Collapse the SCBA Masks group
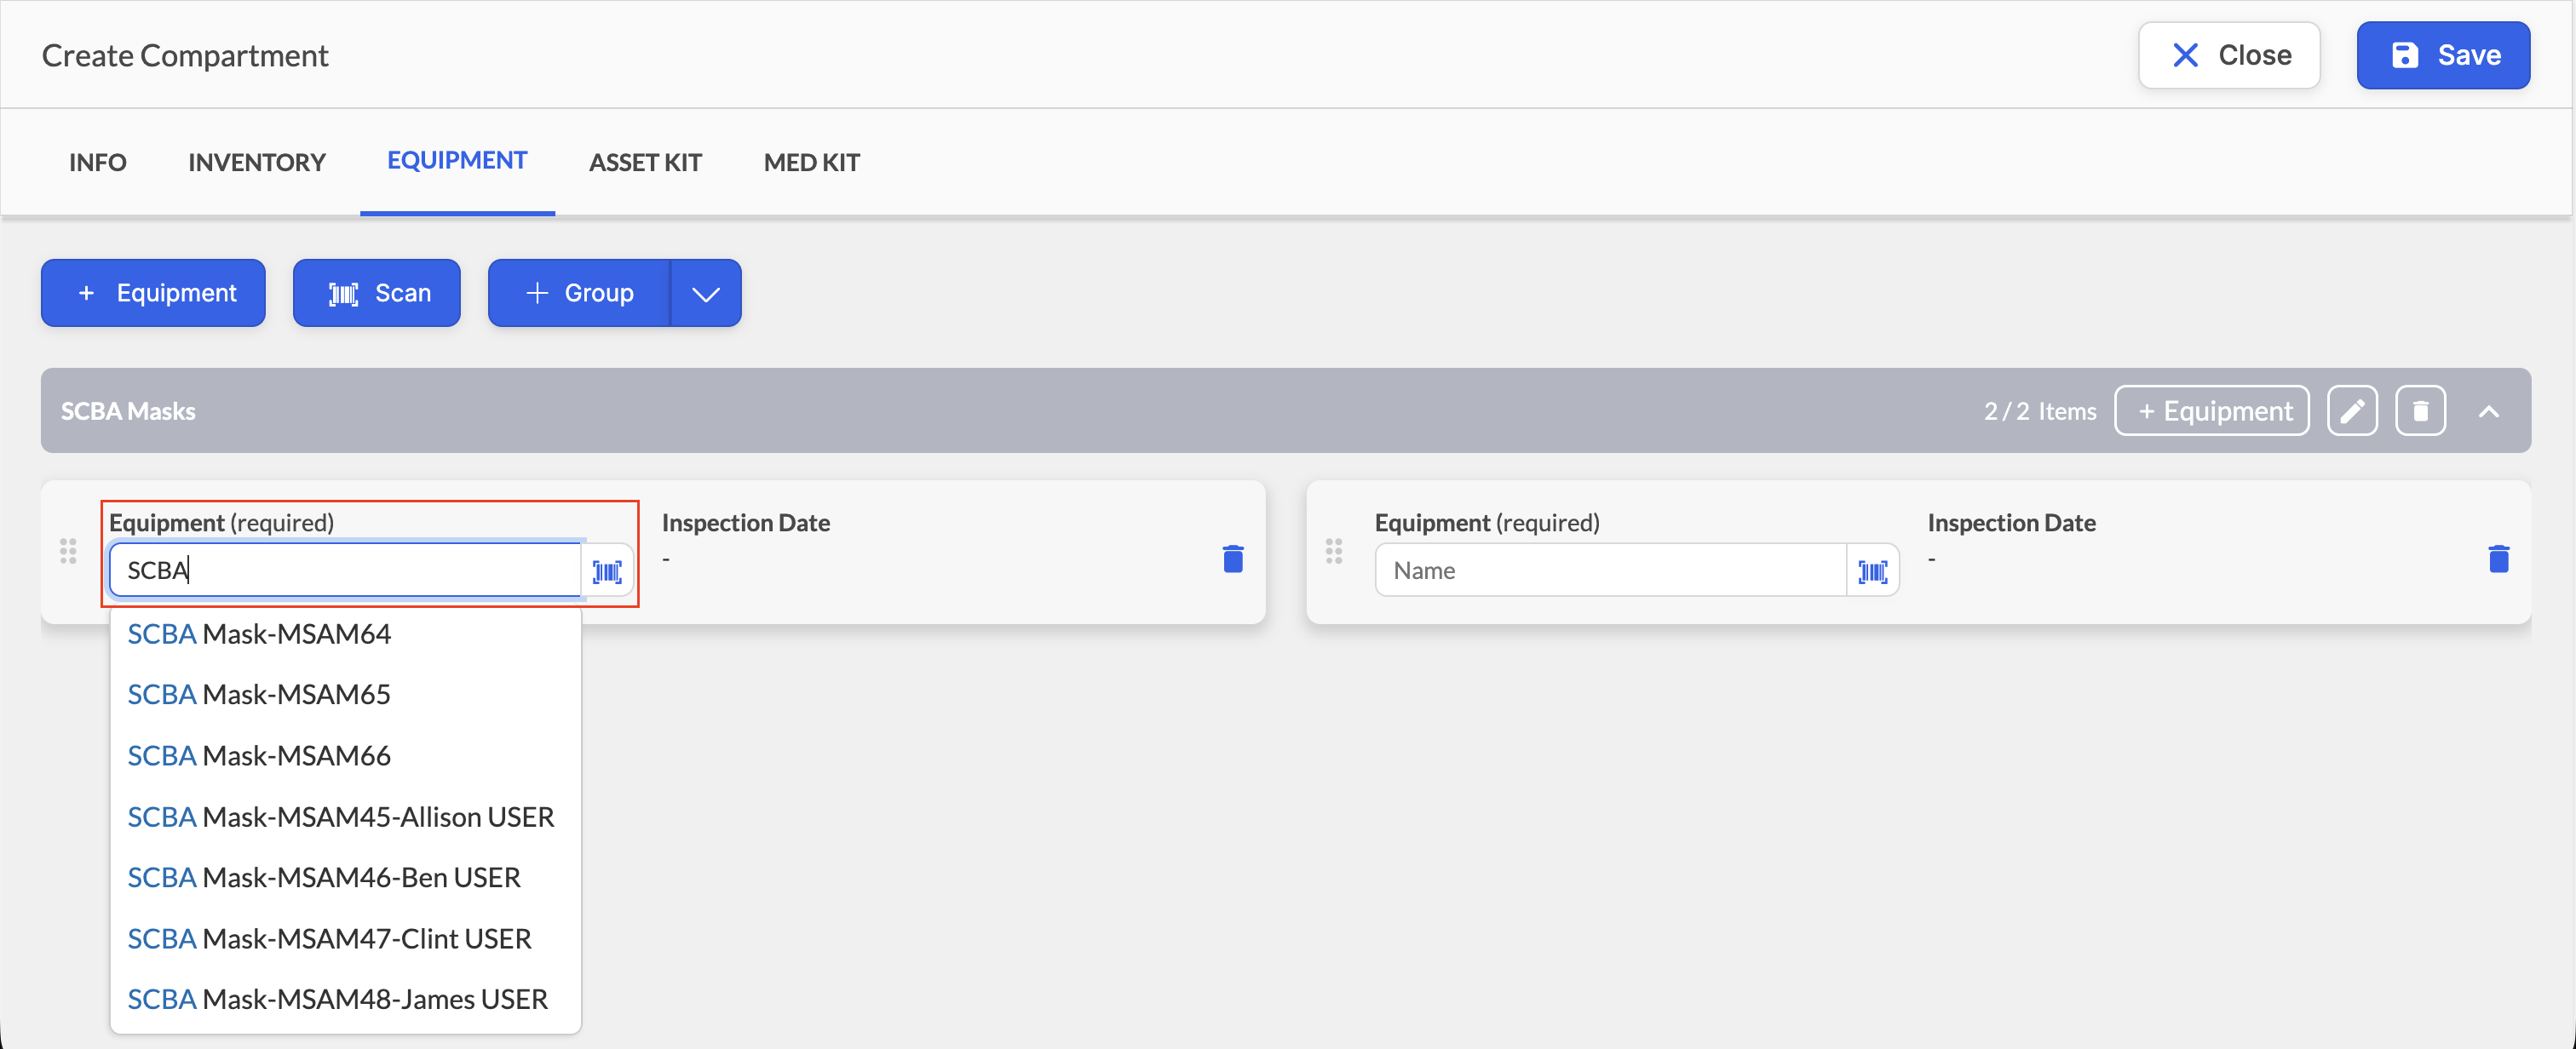This screenshot has width=2576, height=1049. tap(2488, 411)
